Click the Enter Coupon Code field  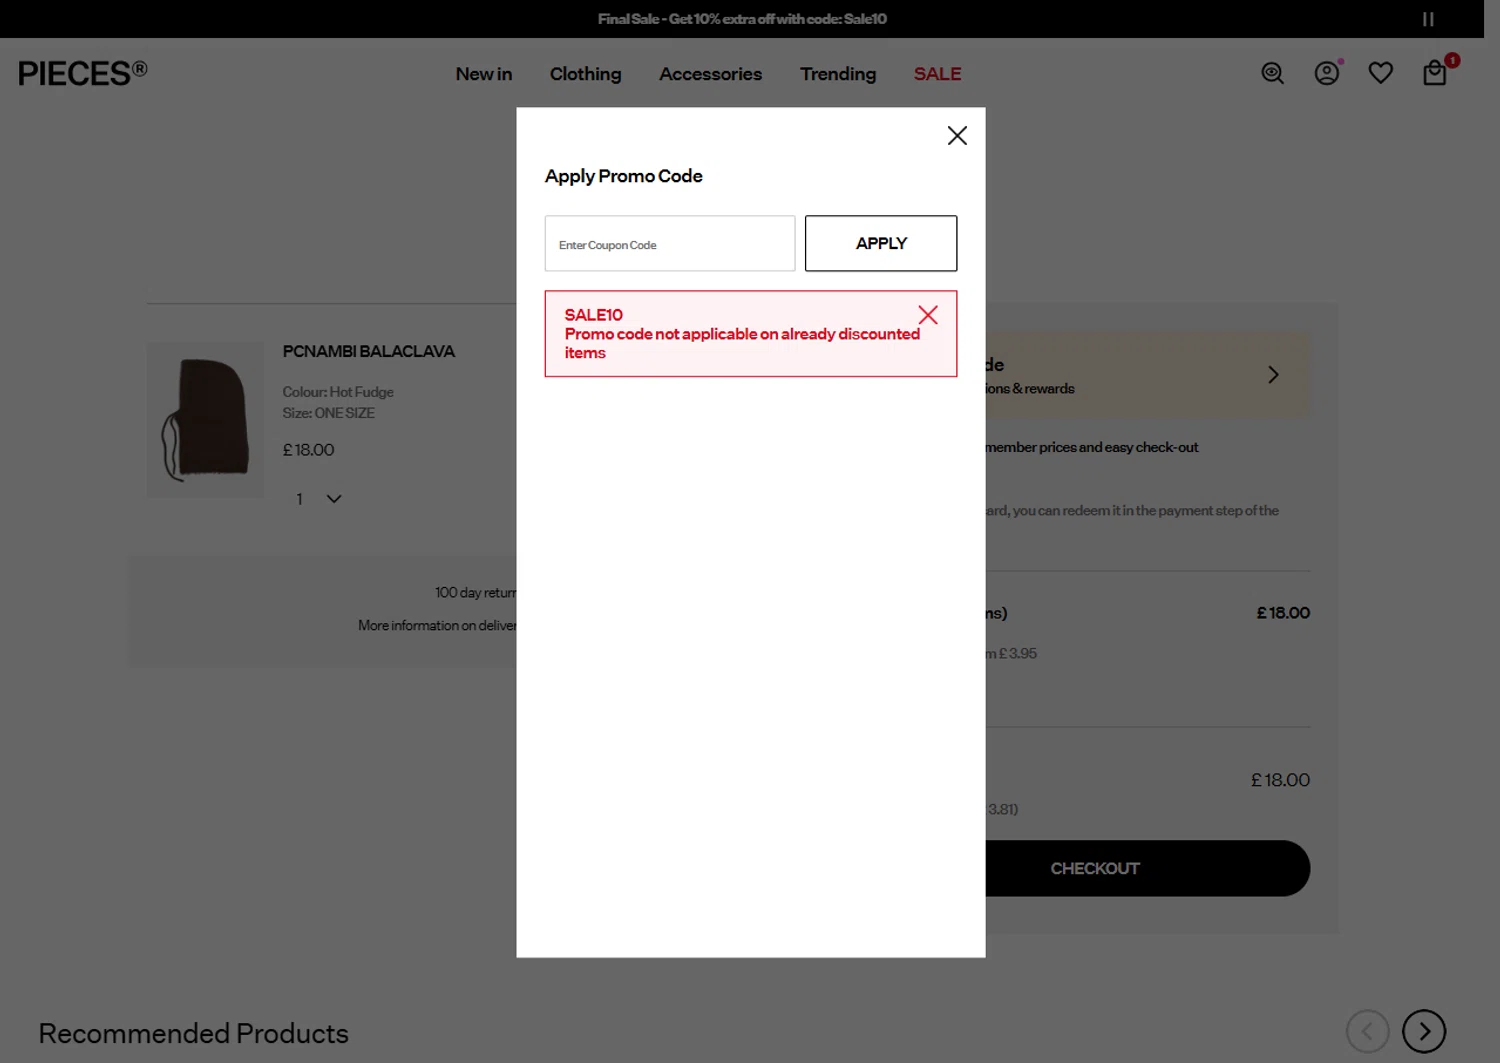point(670,244)
